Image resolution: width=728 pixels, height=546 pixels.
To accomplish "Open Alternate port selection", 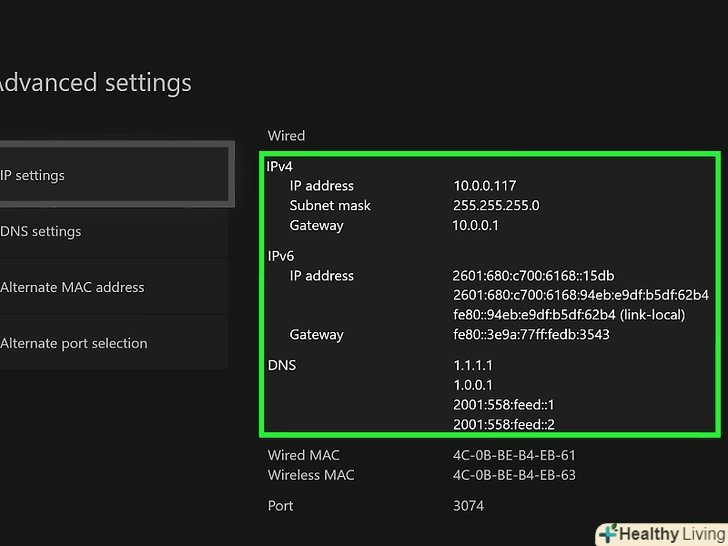I will (110, 344).
